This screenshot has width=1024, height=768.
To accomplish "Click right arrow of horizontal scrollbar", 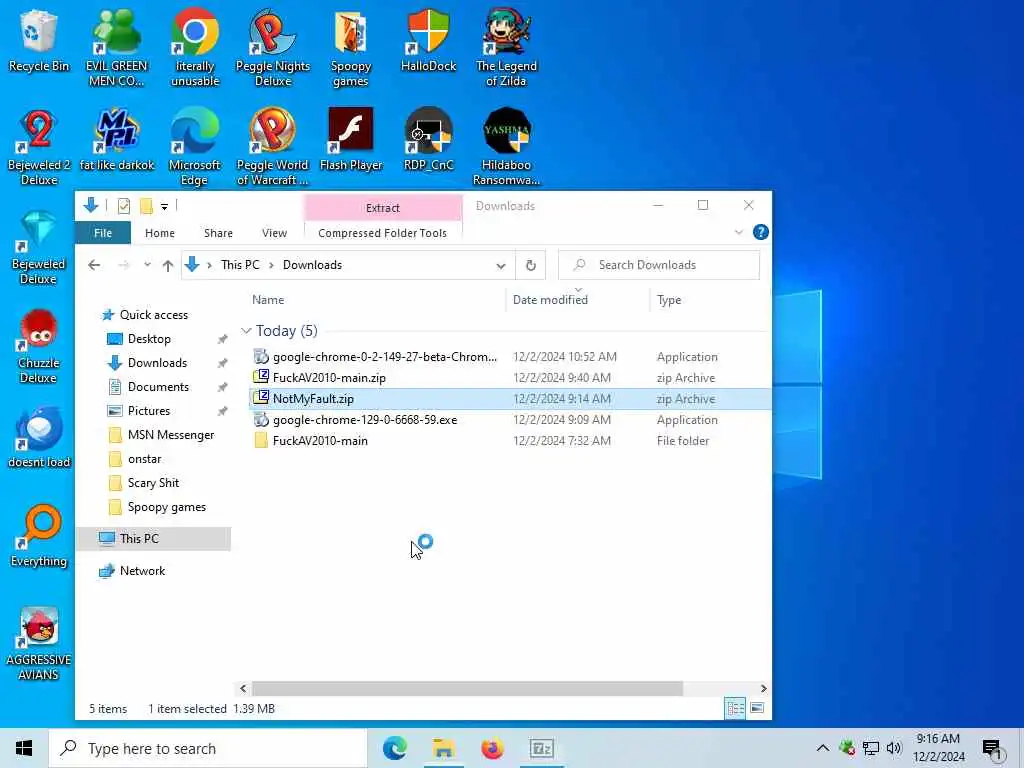I will tap(763, 688).
